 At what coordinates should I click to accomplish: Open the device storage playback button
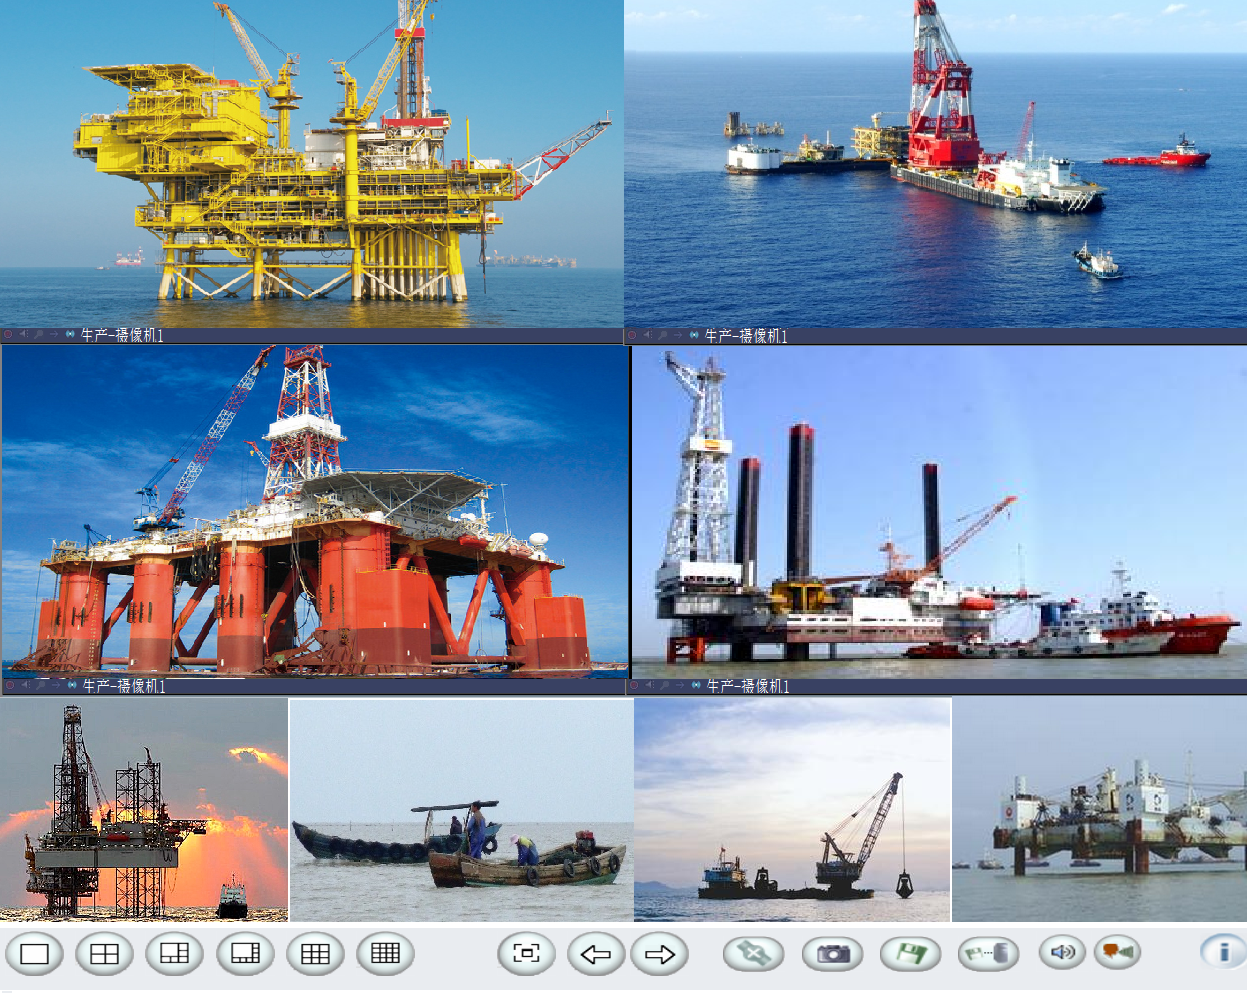tap(988, 954)
